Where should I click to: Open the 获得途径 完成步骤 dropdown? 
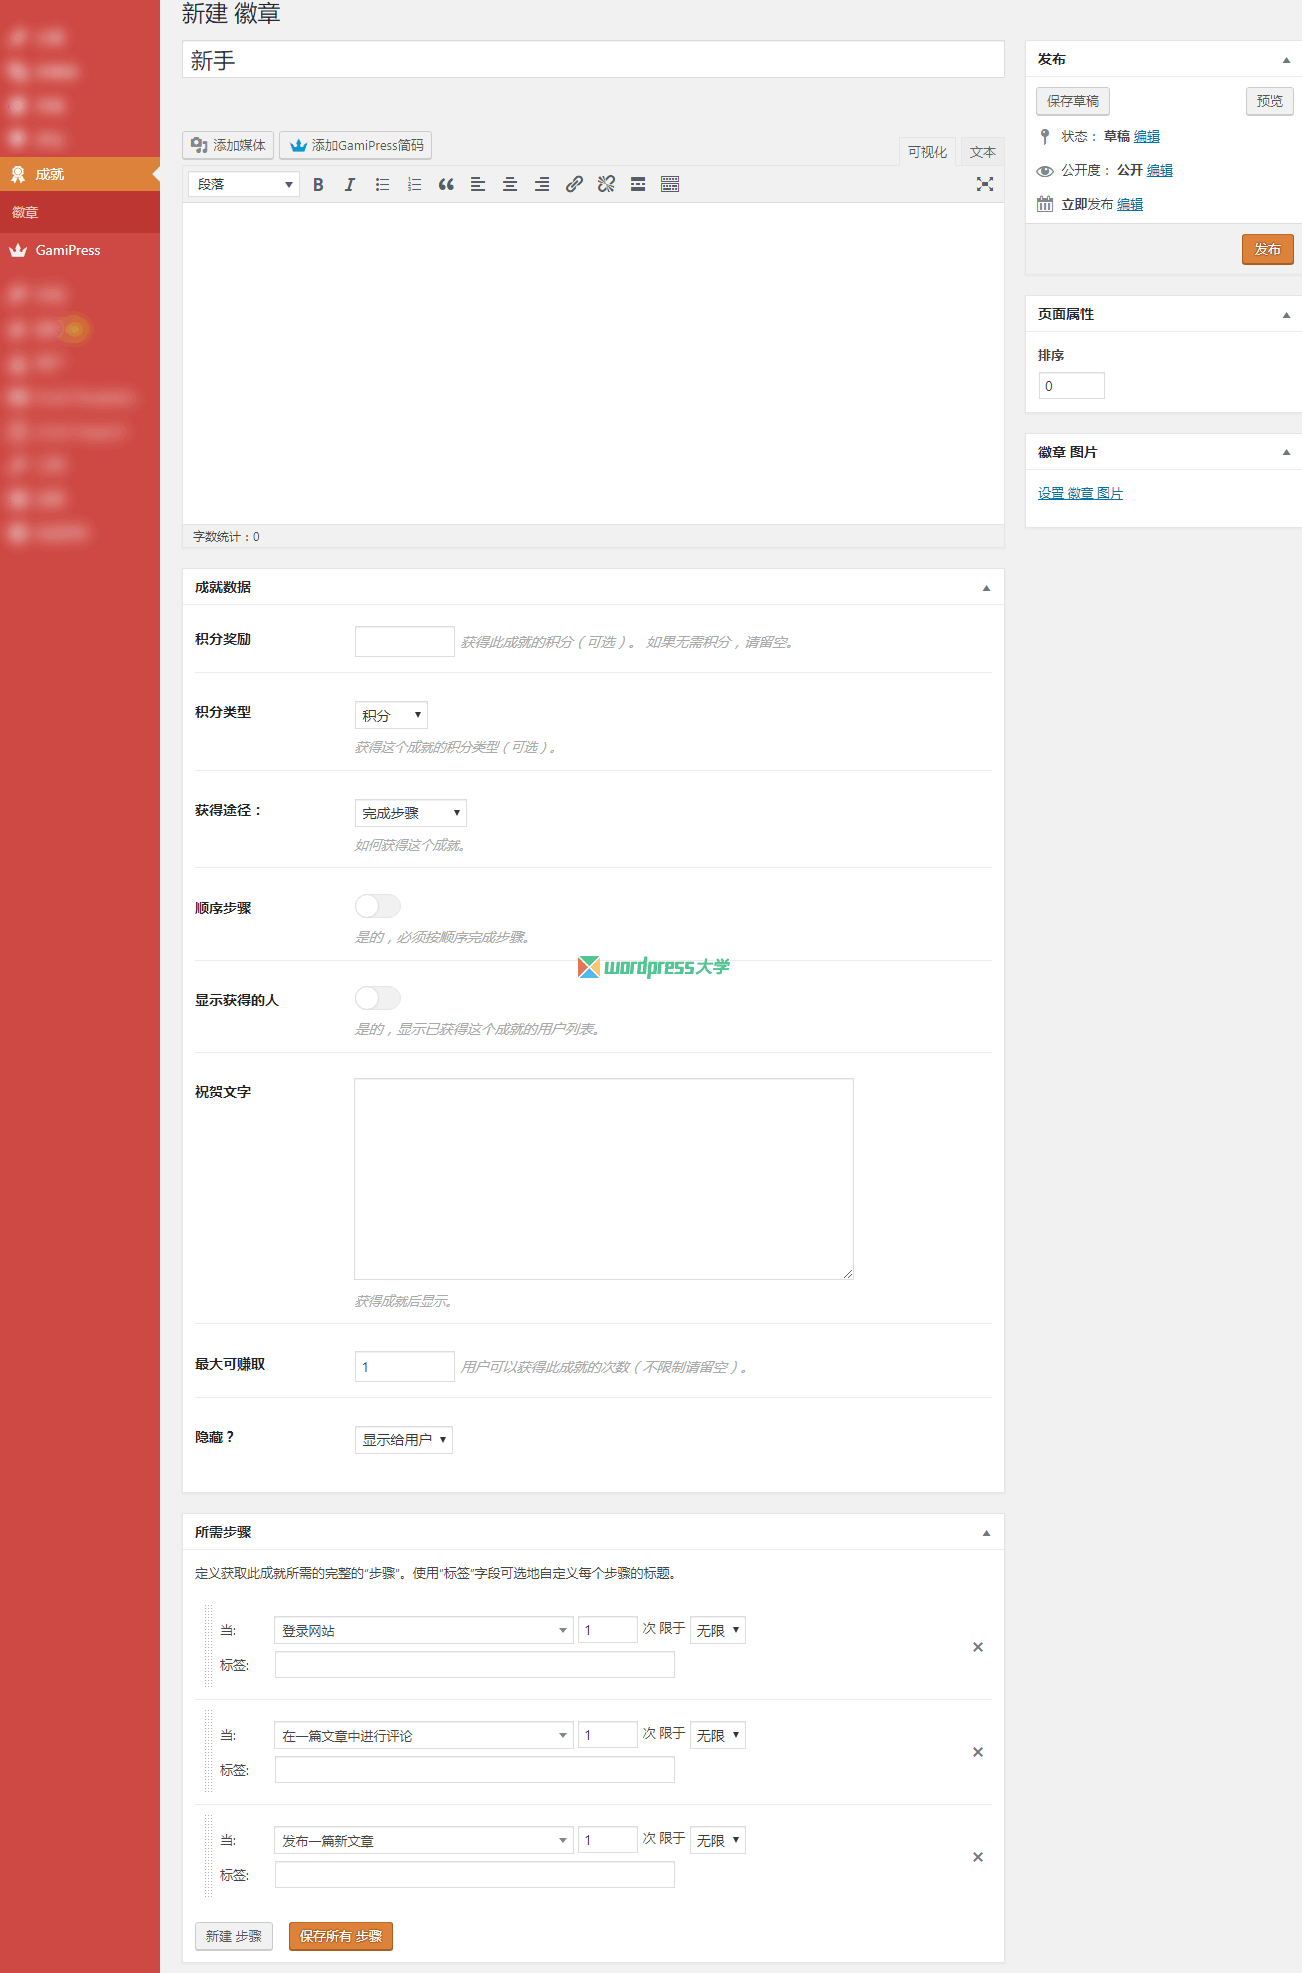410,813
